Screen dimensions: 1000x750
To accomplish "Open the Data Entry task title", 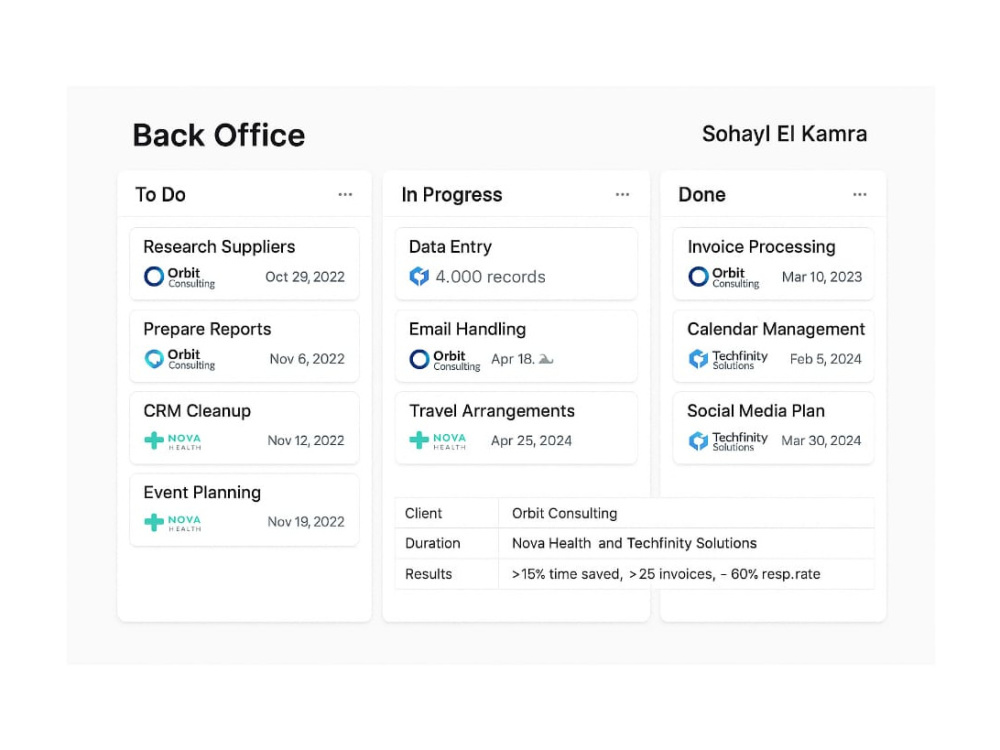I will (450, 247).
